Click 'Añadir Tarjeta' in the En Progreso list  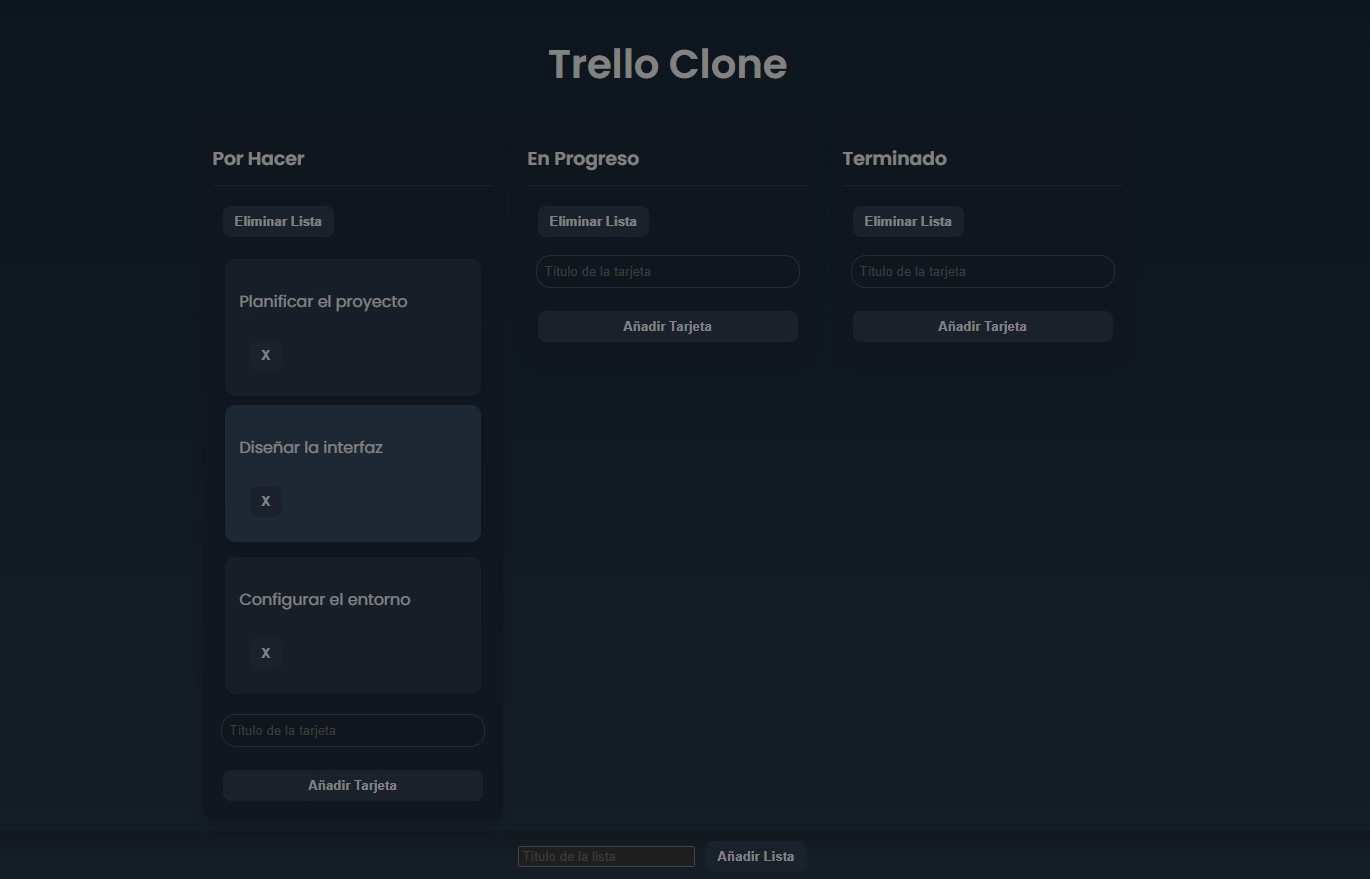(x=667, y=326)
